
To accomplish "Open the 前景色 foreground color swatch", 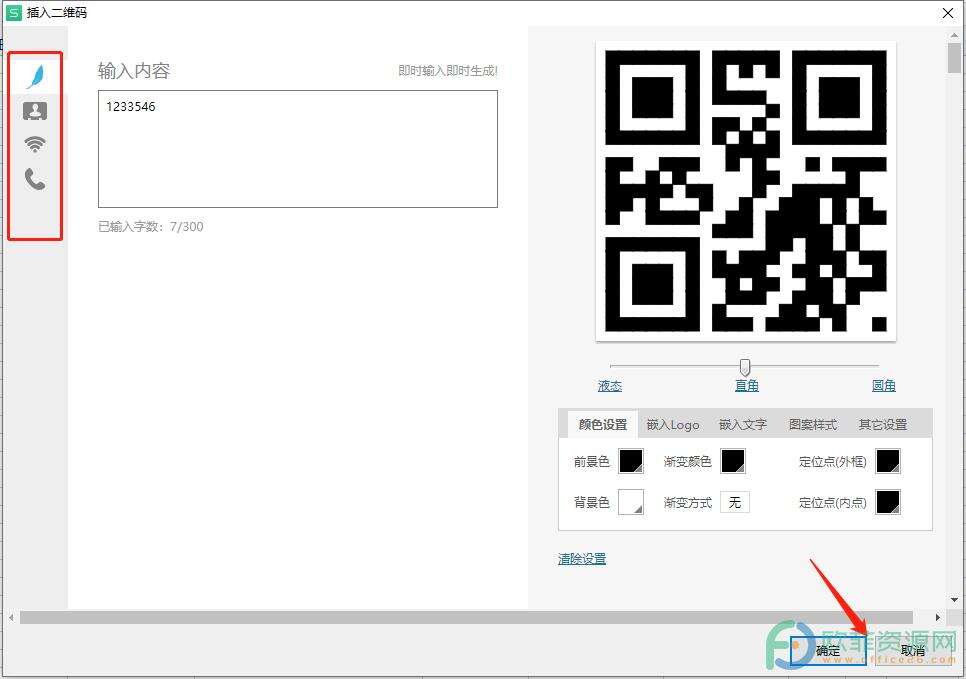I will (x=631, y=461).
